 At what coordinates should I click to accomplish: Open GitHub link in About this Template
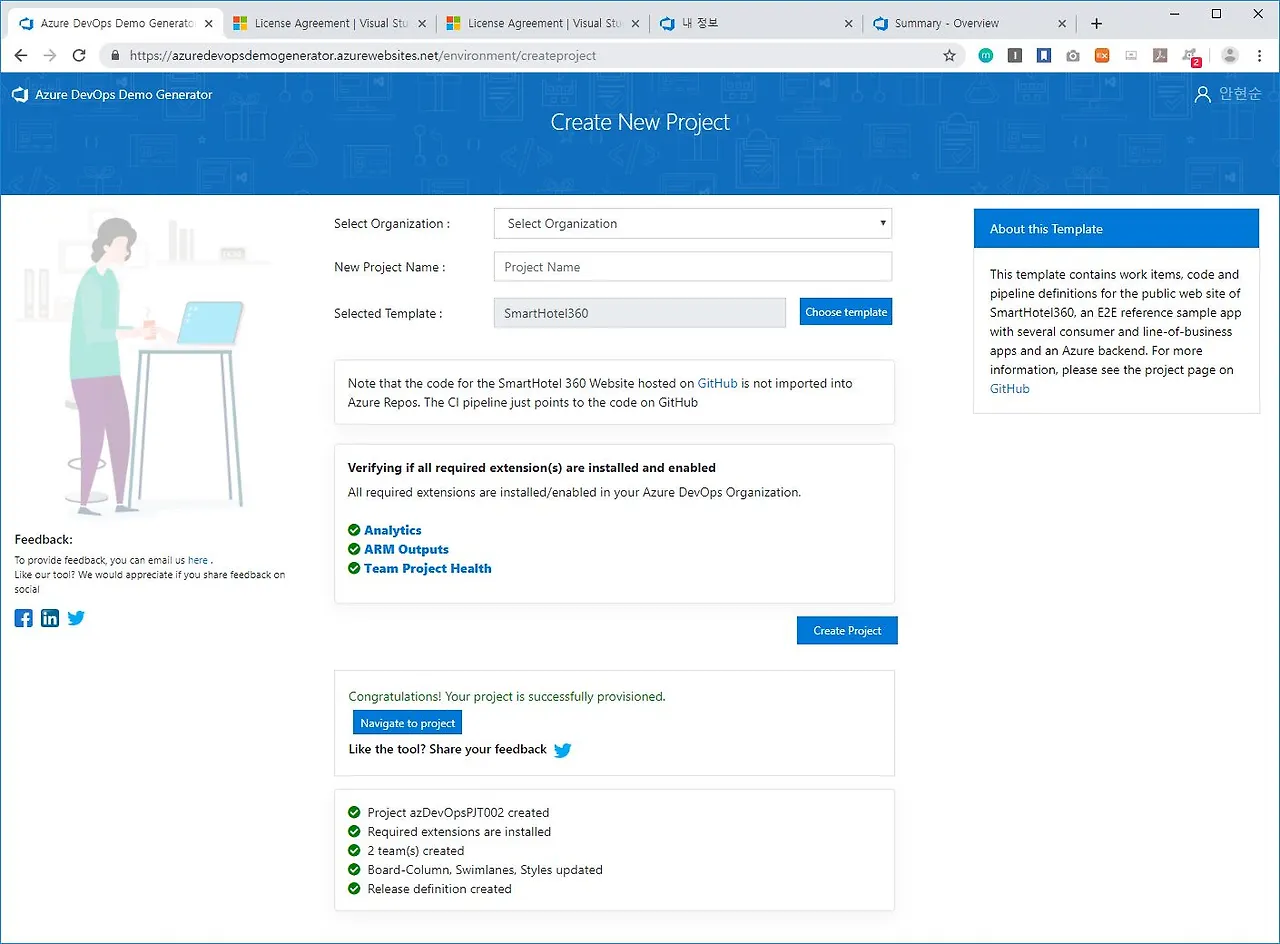1010,389
